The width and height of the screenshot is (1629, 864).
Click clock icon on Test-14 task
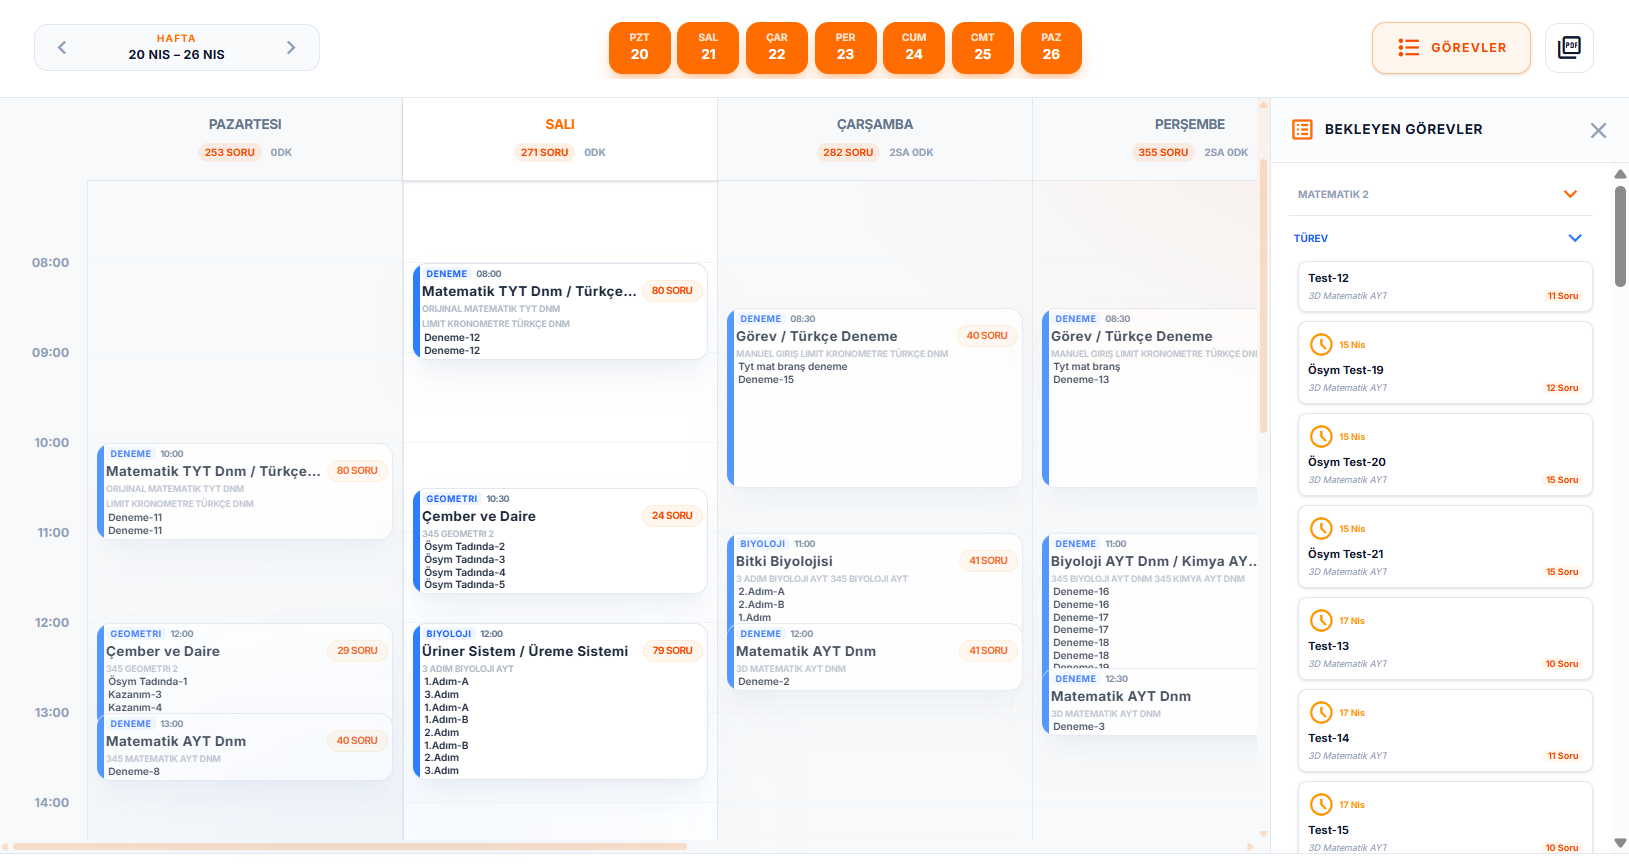[1321, 713]
